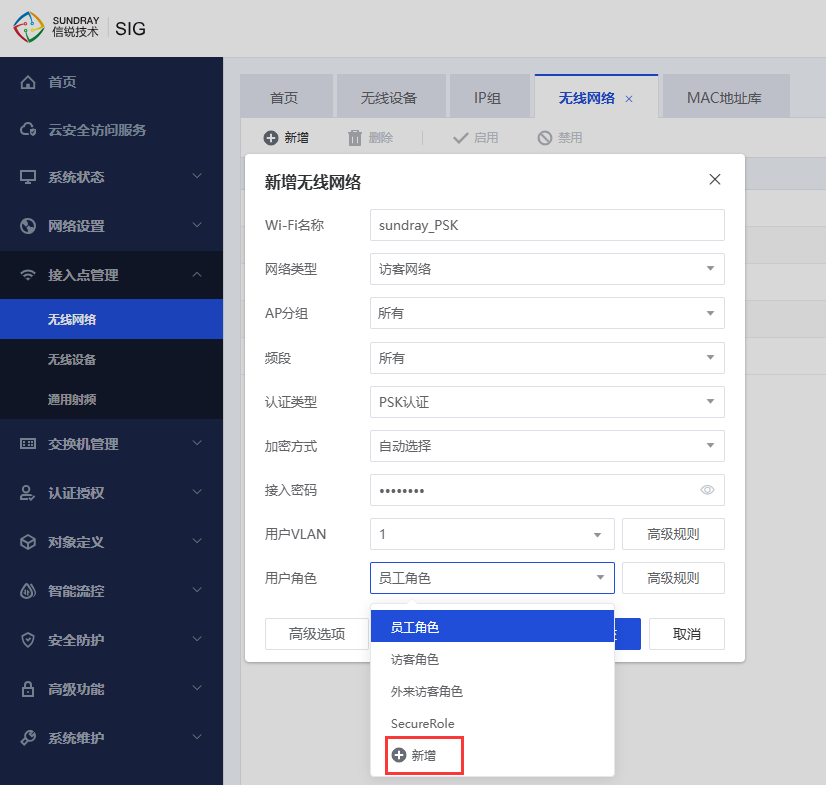826x785 pixels.
Task: Click the 禁用 prohibit icon
Action: click(x=545, y=138)
